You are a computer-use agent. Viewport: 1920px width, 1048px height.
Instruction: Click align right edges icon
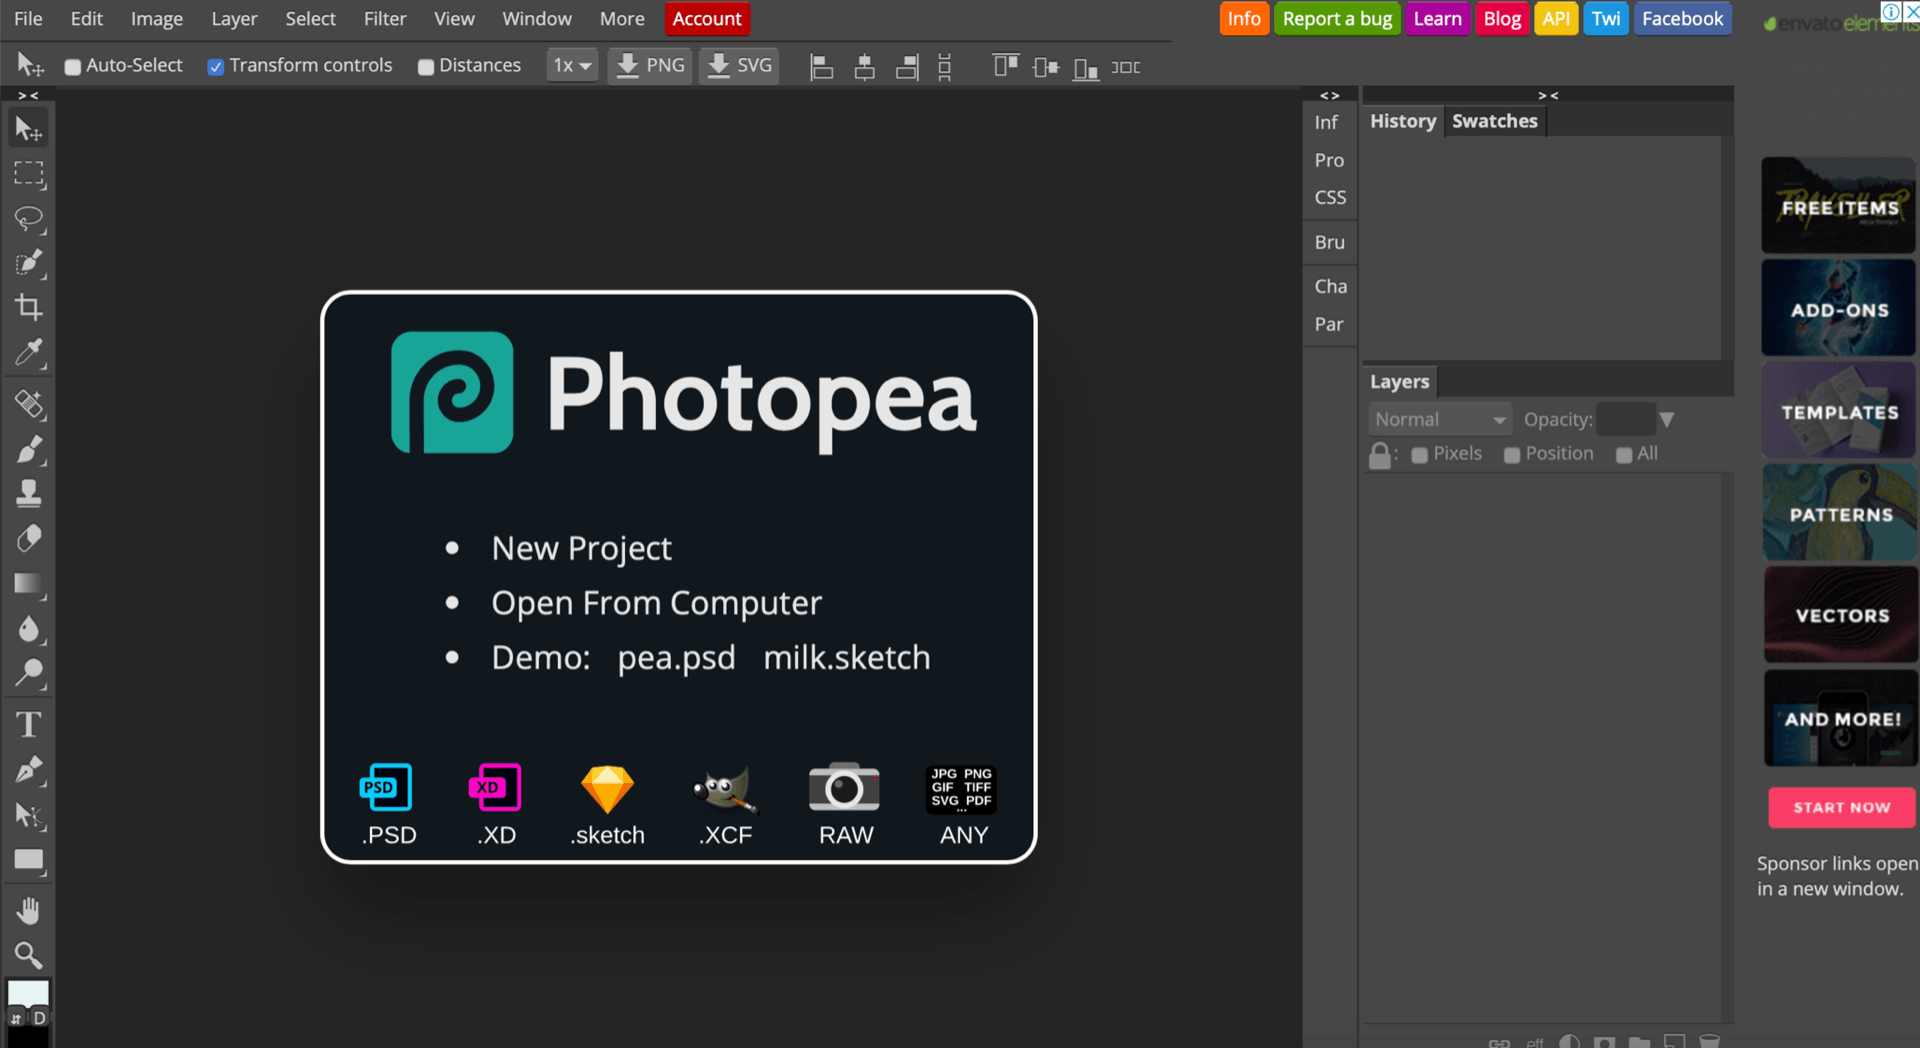(x=907, y=67)
